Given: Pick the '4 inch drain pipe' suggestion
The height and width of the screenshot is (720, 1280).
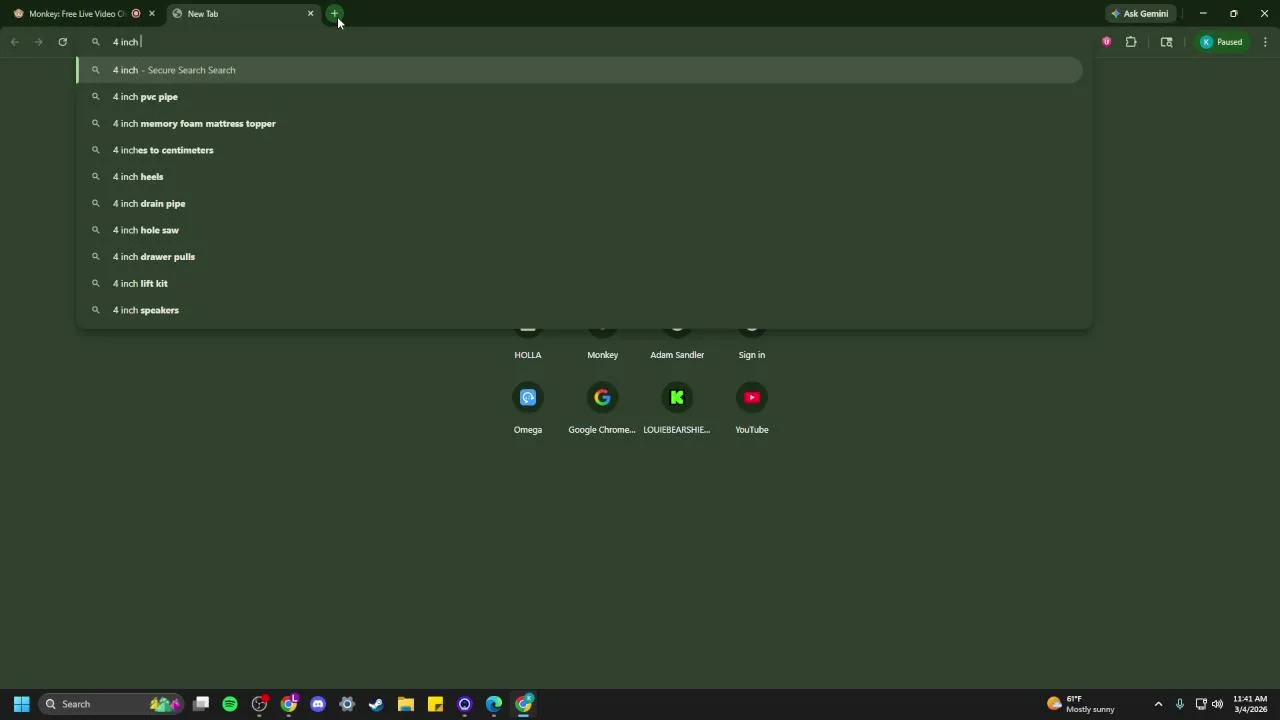Looking at the screenshot, I should tap(580, 204).
